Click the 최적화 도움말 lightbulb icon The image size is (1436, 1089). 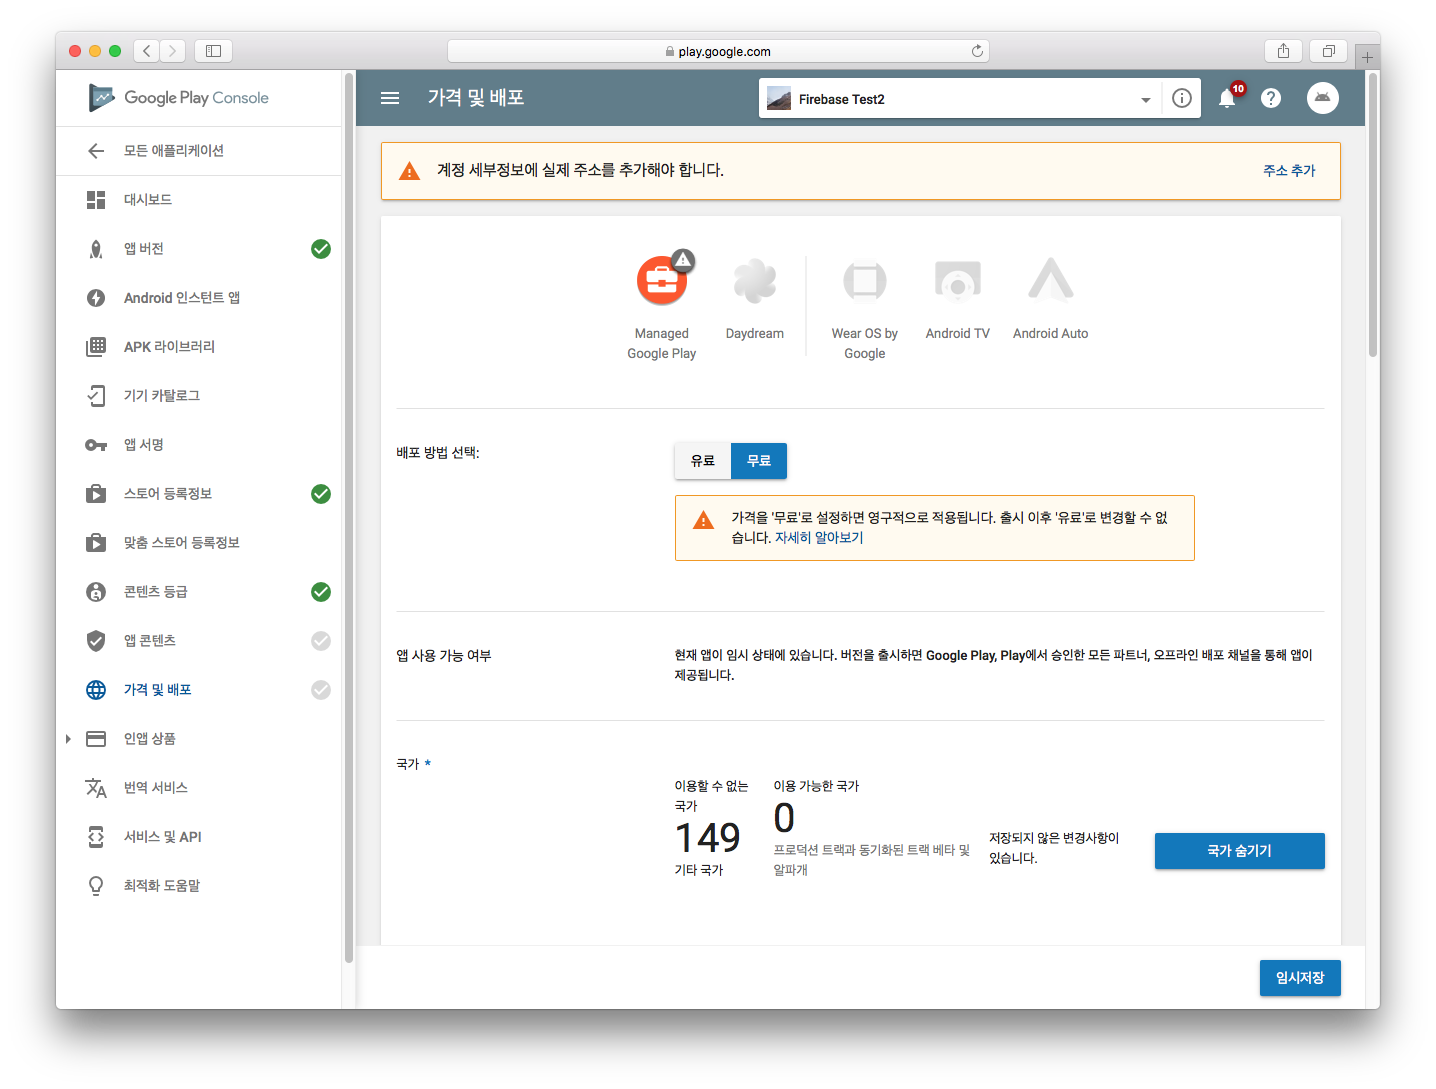click(96, 886)
